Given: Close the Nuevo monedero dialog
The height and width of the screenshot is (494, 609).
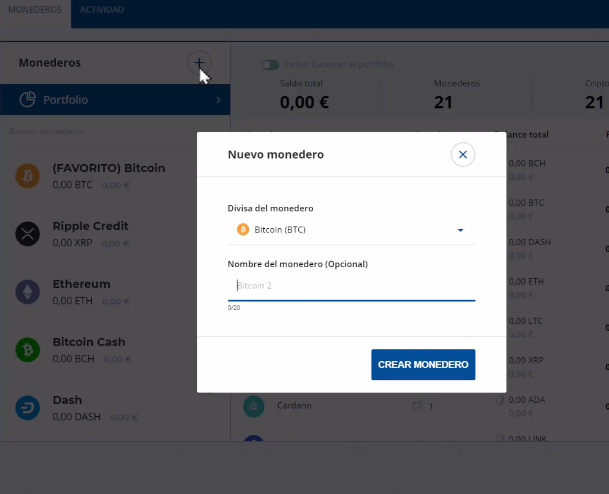Looking at the screenshot, I should coord(462,154).
